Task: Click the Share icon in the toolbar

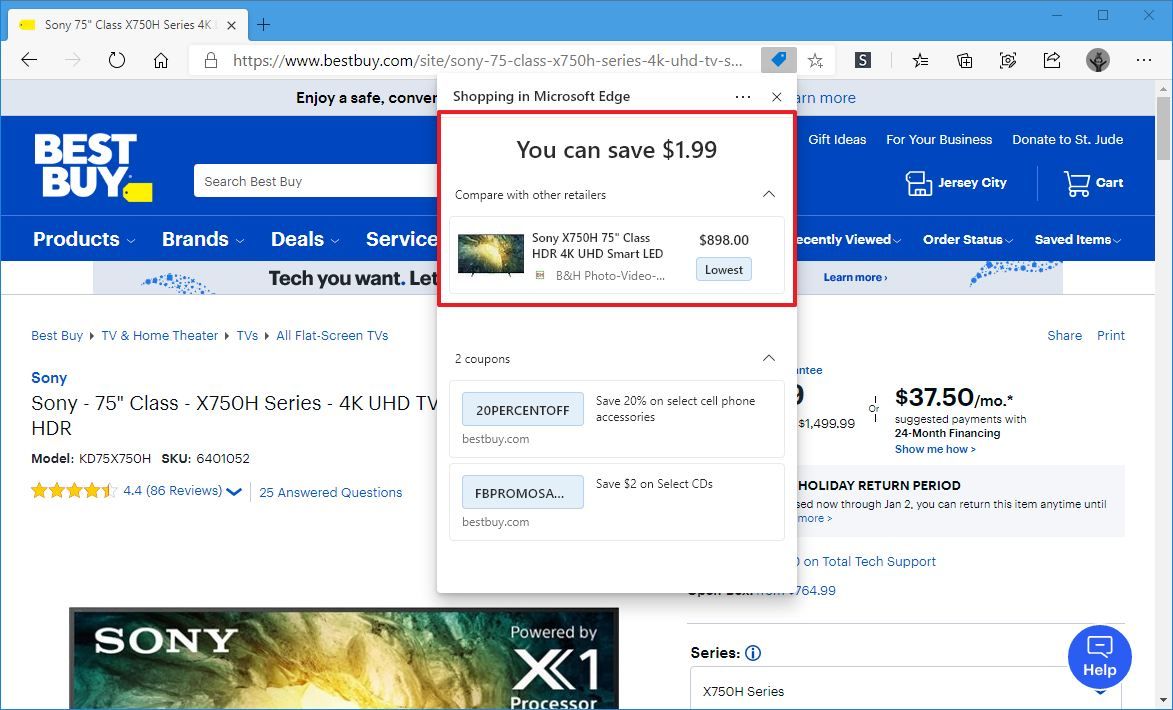Action: click(x=1051, y=59)
